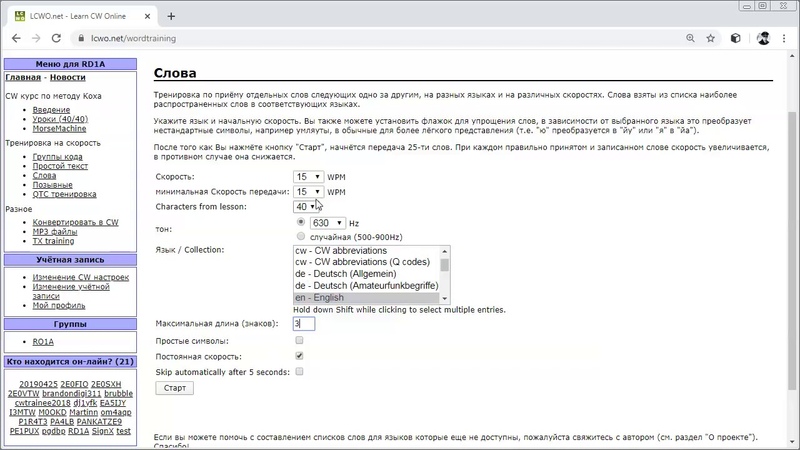Reload the lcwo.net page
Image resolution: width=800 pixels, height=450 pixels.
point(56,38)
